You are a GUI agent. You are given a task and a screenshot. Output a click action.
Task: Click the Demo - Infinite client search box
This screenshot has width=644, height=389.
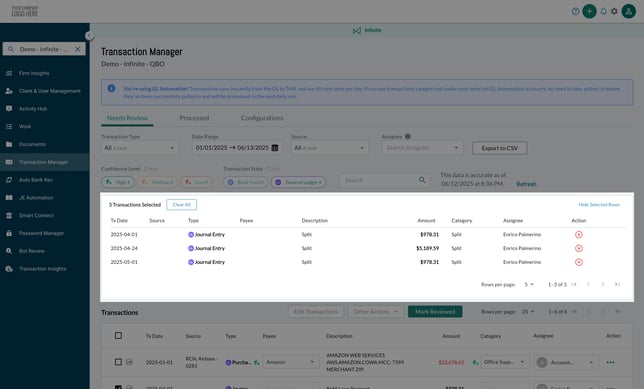pos(44,49)
